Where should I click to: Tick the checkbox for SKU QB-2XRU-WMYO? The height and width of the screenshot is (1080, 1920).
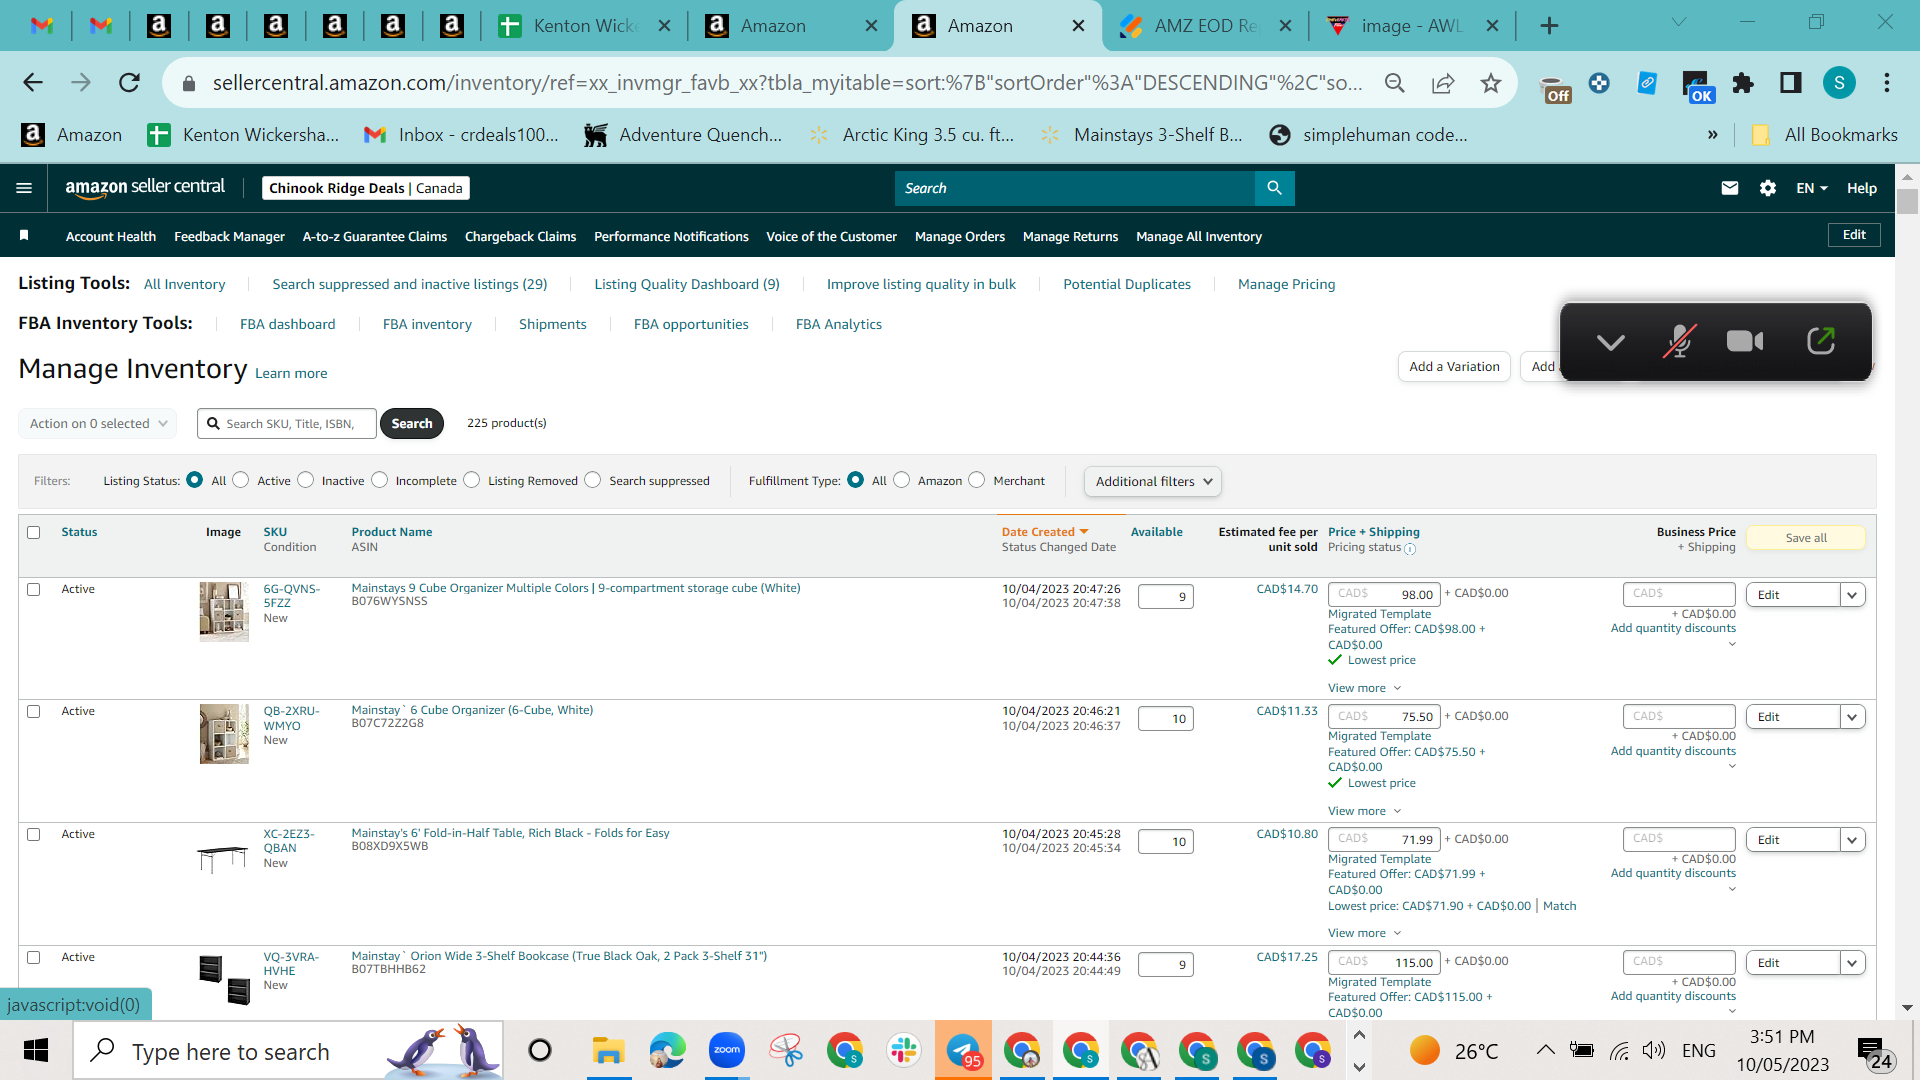34,711
